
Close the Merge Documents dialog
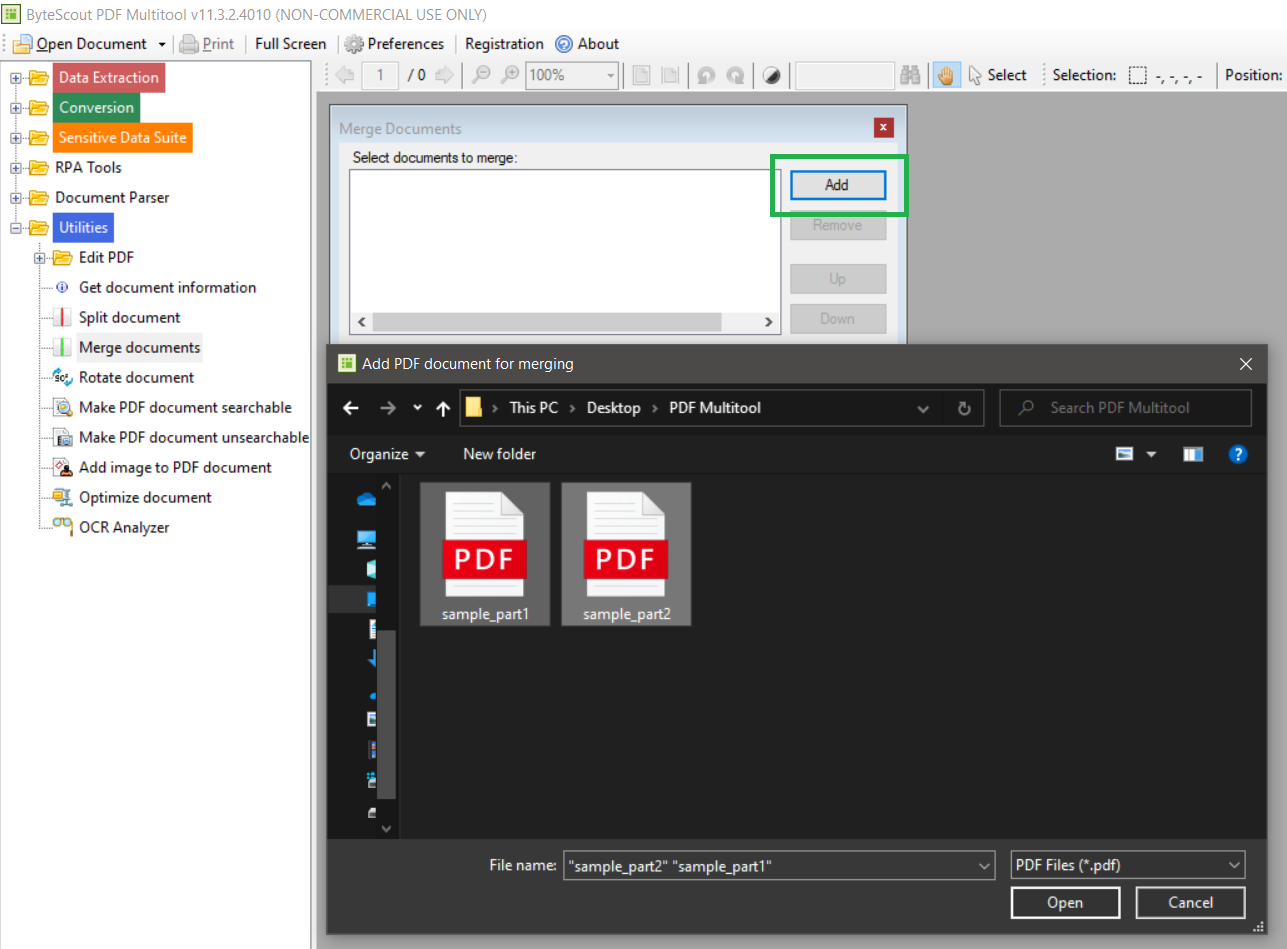[883, 128]
